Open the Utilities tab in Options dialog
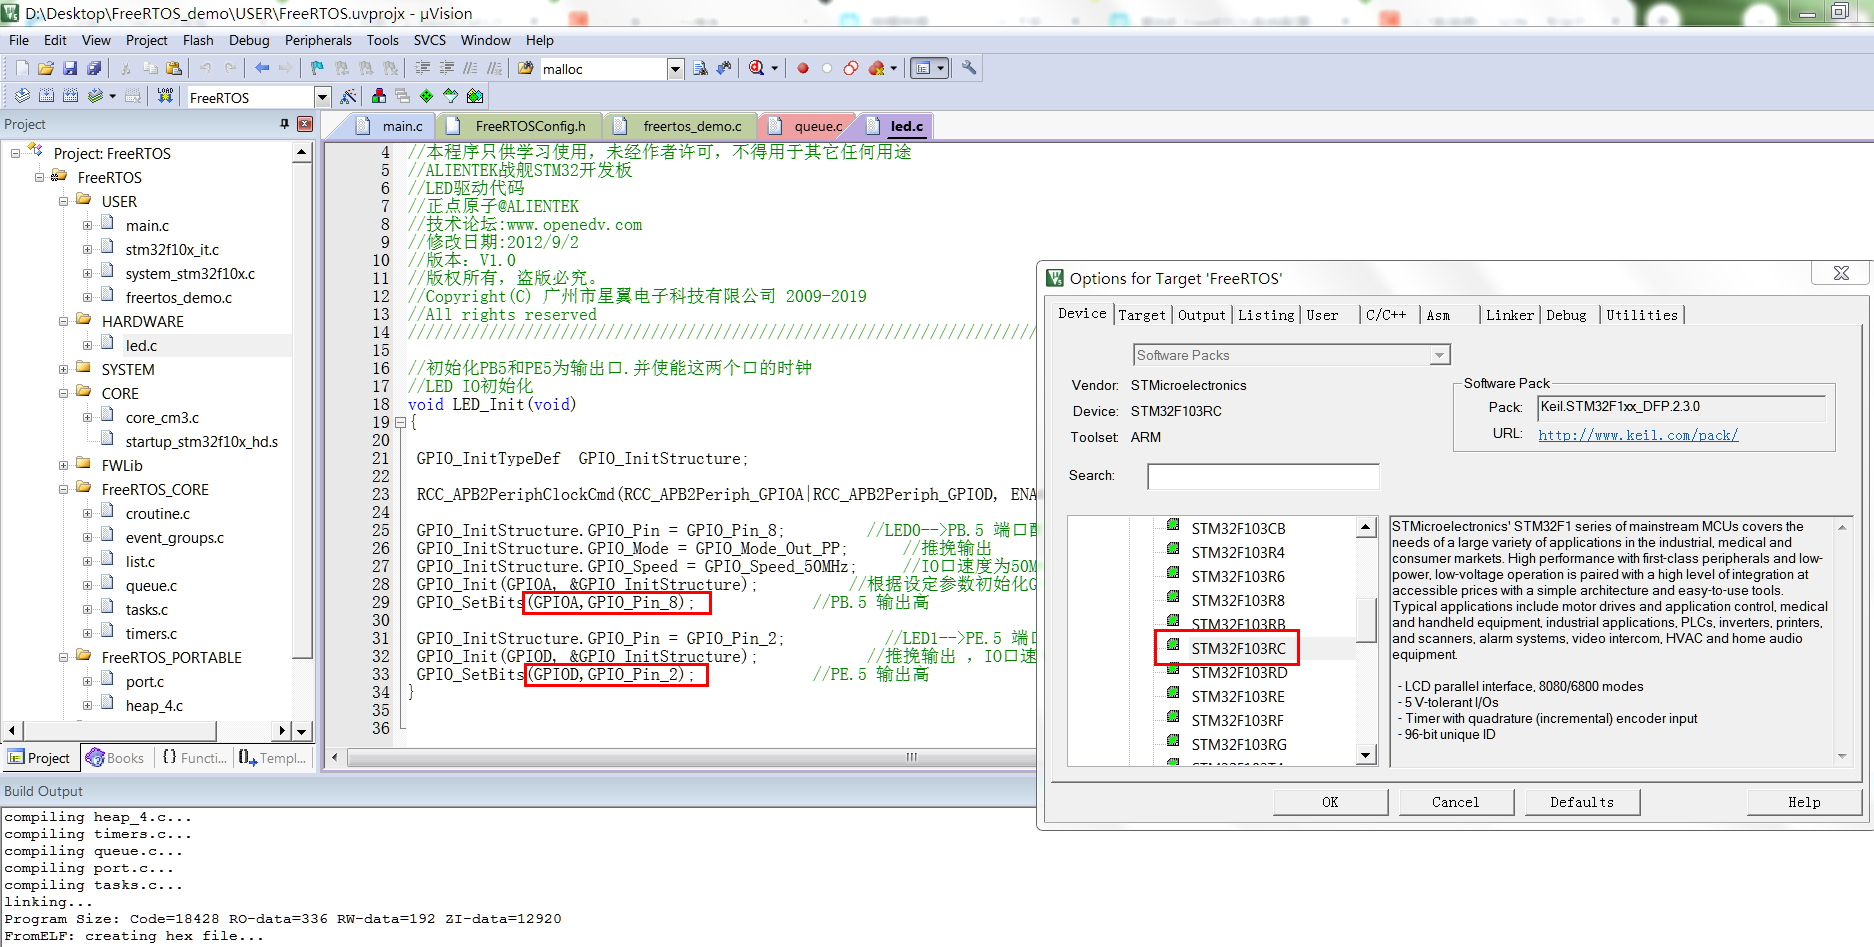1874x947 pixels. [x=1642, y=315]
